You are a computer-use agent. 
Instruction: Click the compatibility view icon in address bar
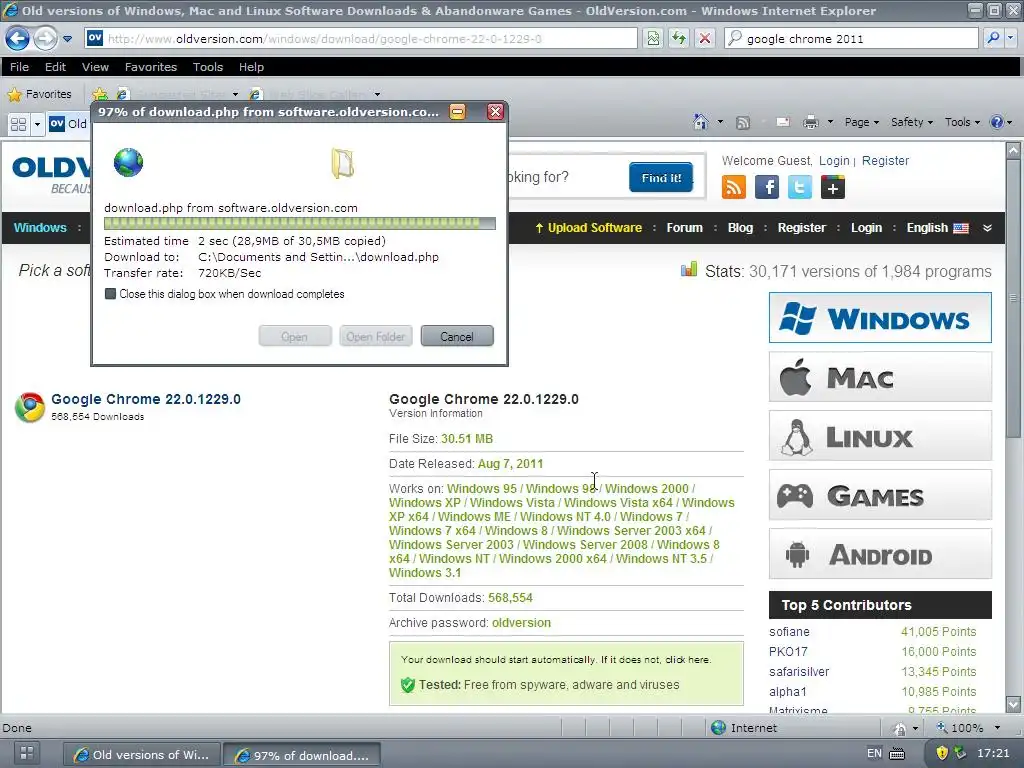click(652, 39)
